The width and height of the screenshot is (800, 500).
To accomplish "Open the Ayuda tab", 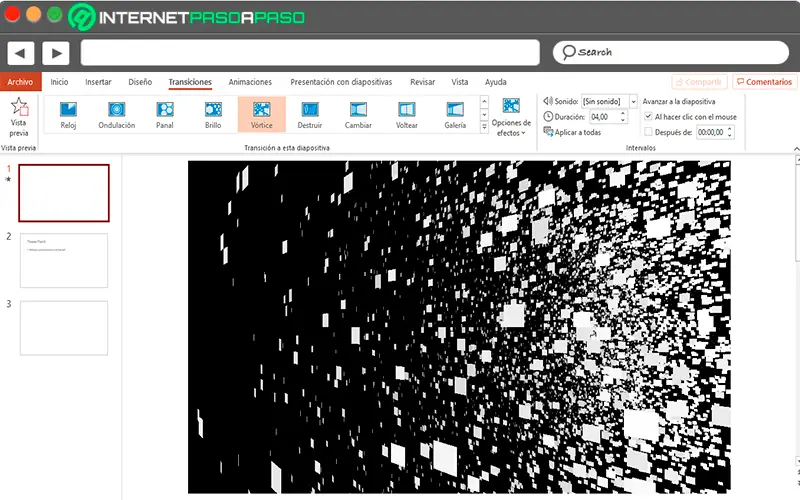I will tap(495, 82).
